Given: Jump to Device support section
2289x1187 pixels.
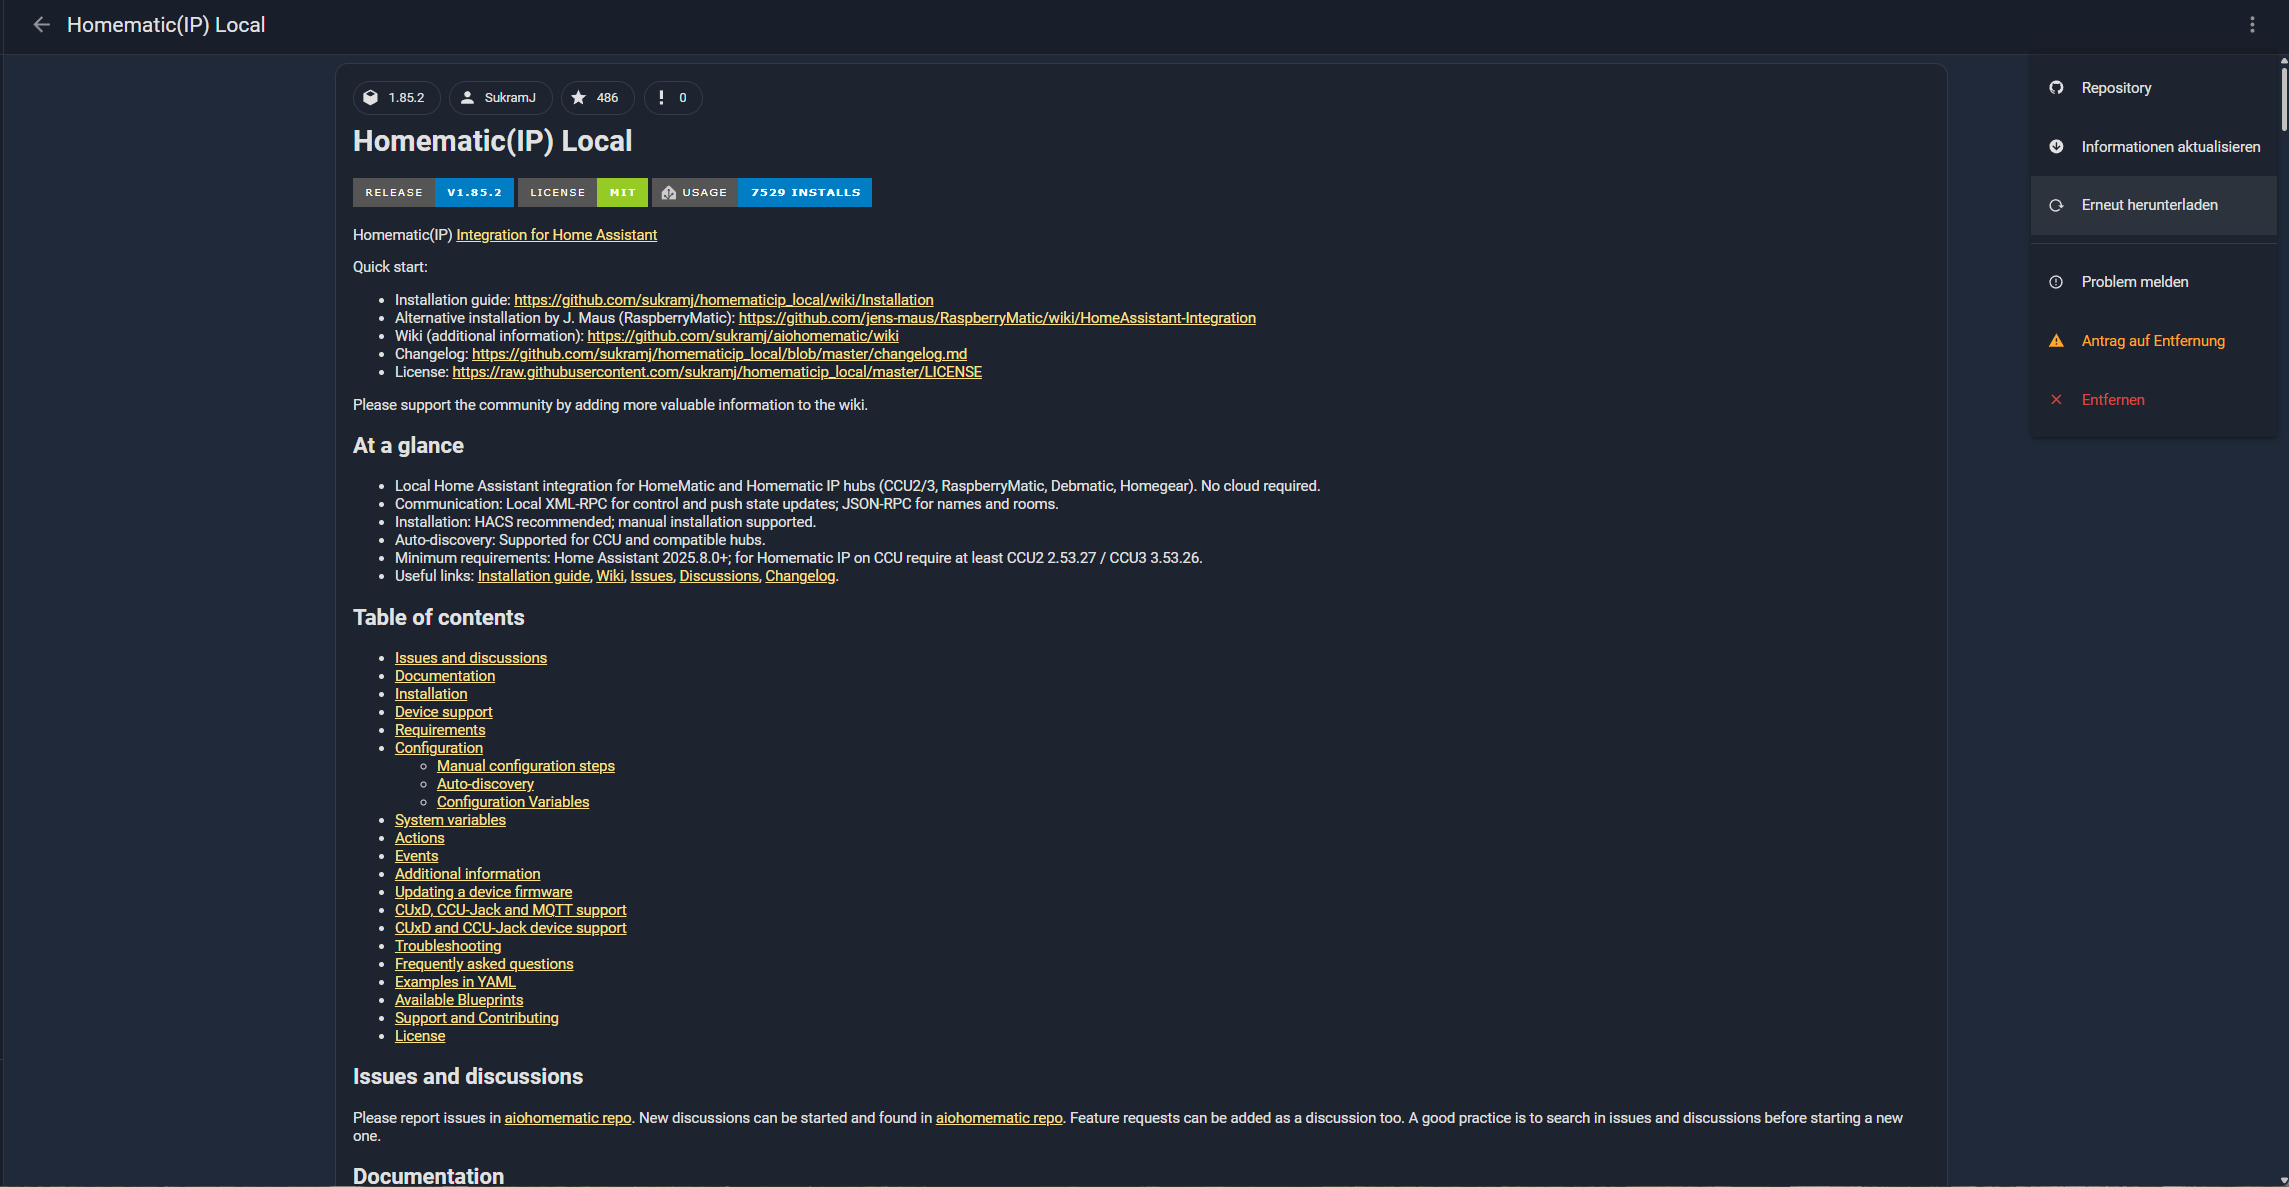Looking at the screenshot, I should 443,712.
